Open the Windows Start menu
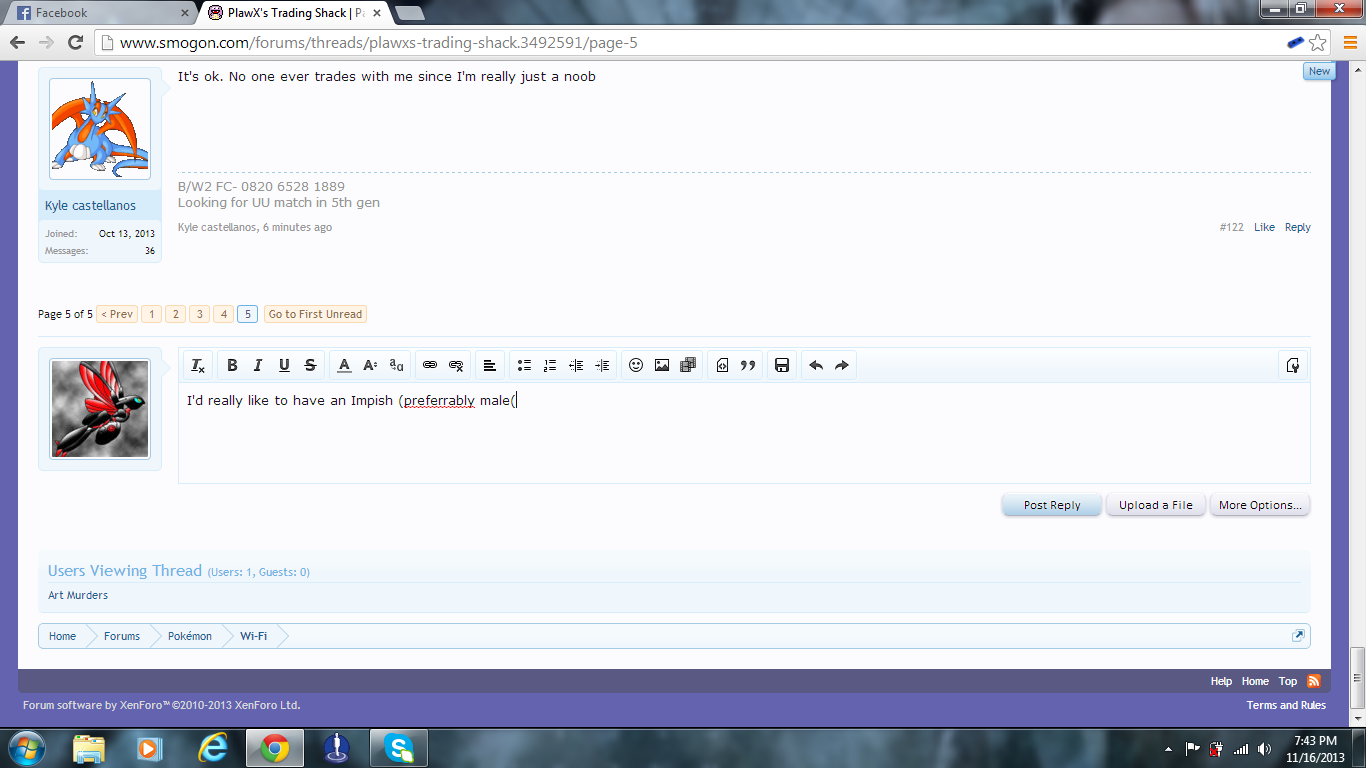This screenshot has height=768, width=1366. [25, 748]
